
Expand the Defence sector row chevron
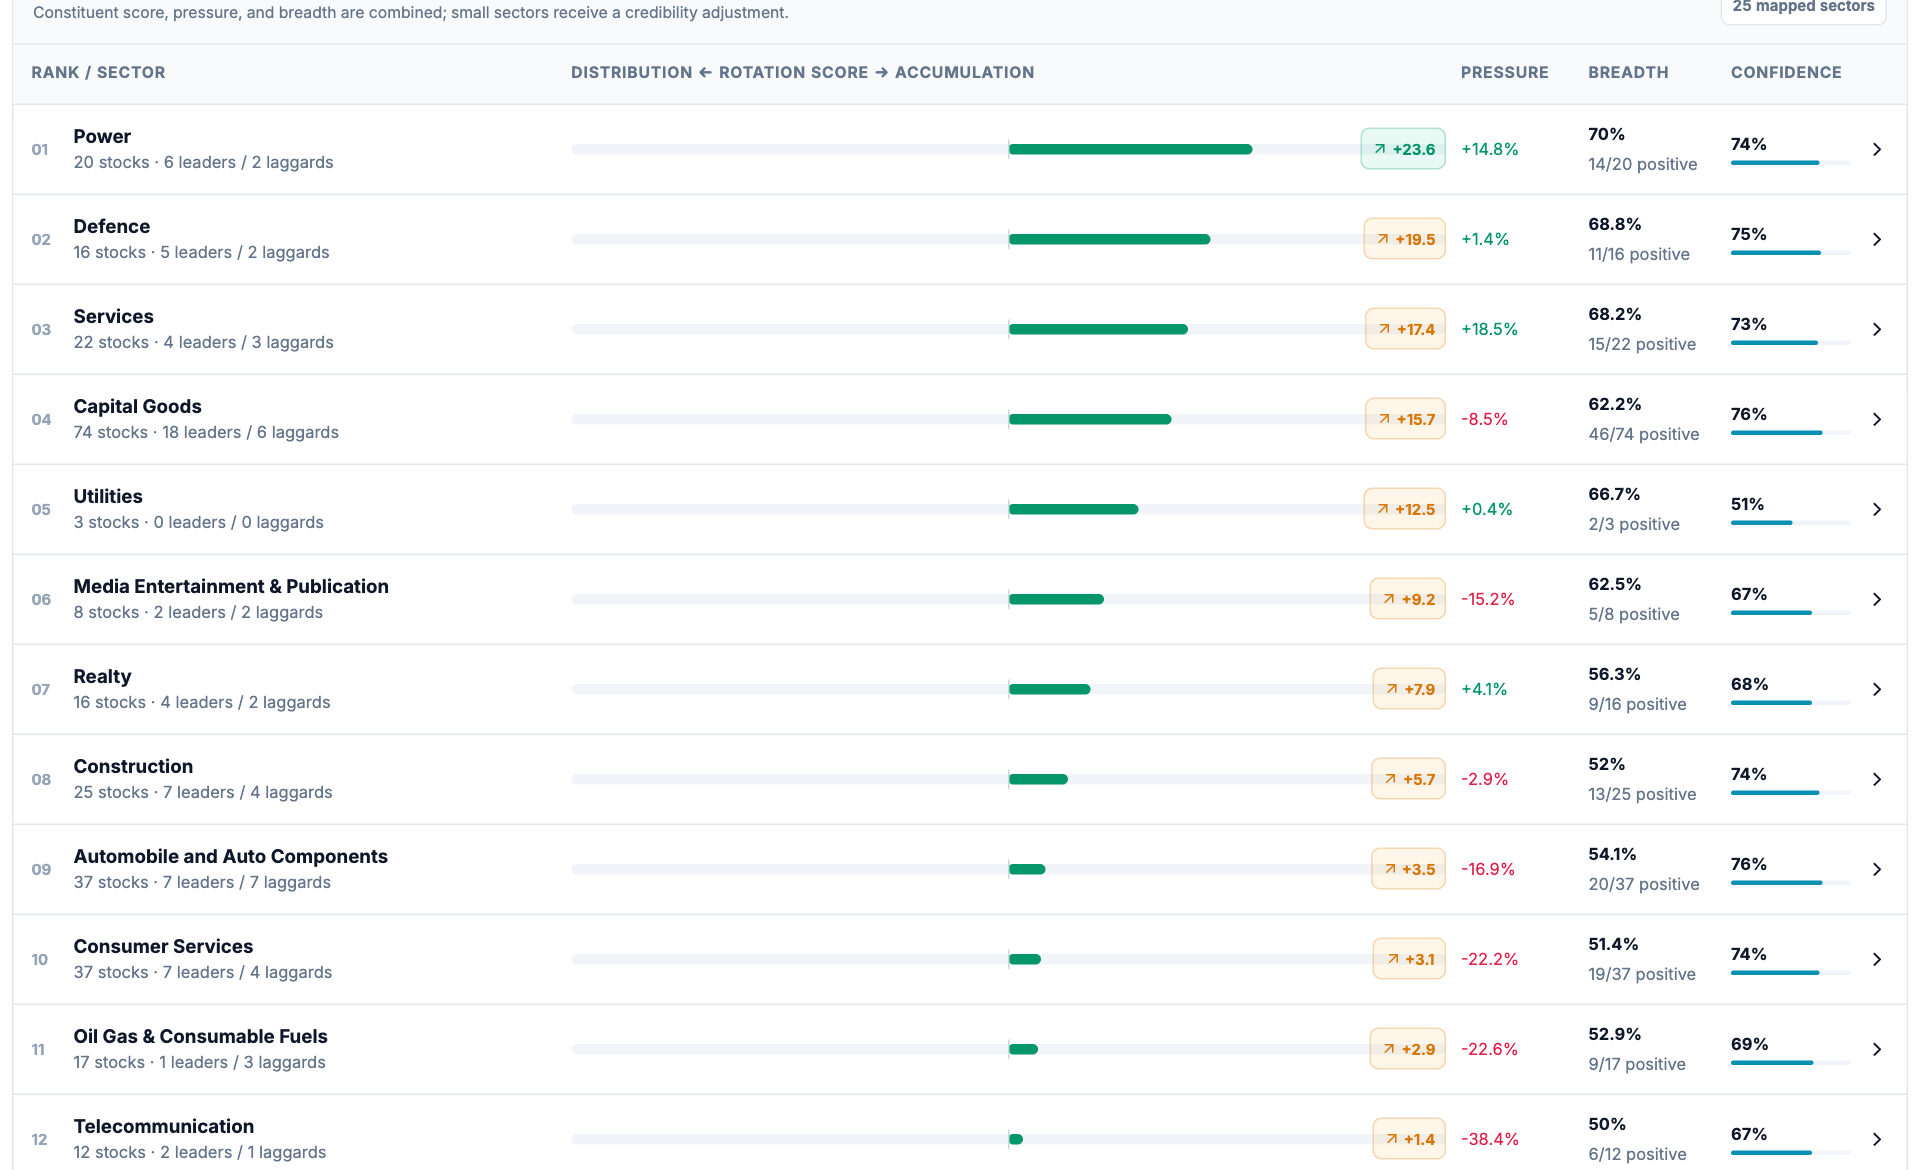[1876, 239]
